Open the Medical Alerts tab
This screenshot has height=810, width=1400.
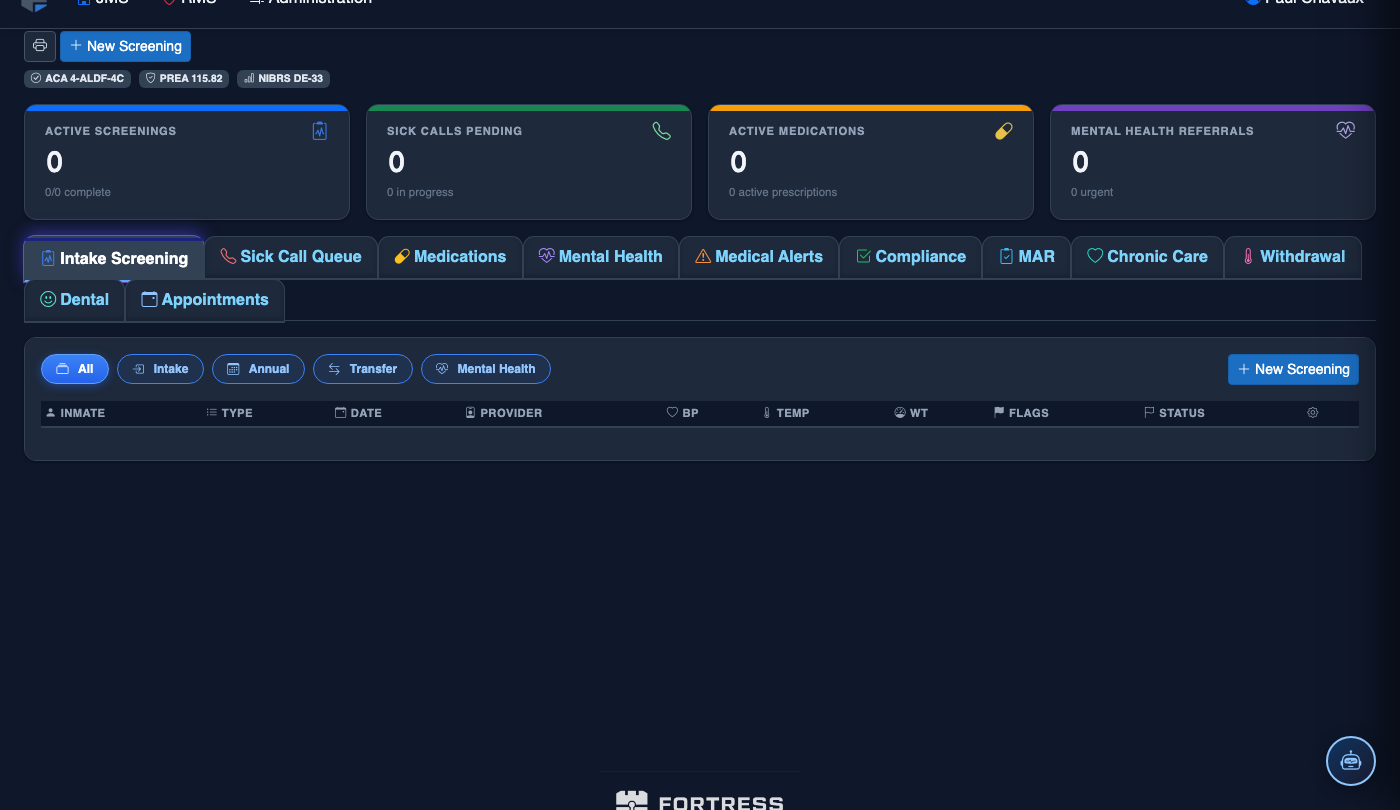759,257
